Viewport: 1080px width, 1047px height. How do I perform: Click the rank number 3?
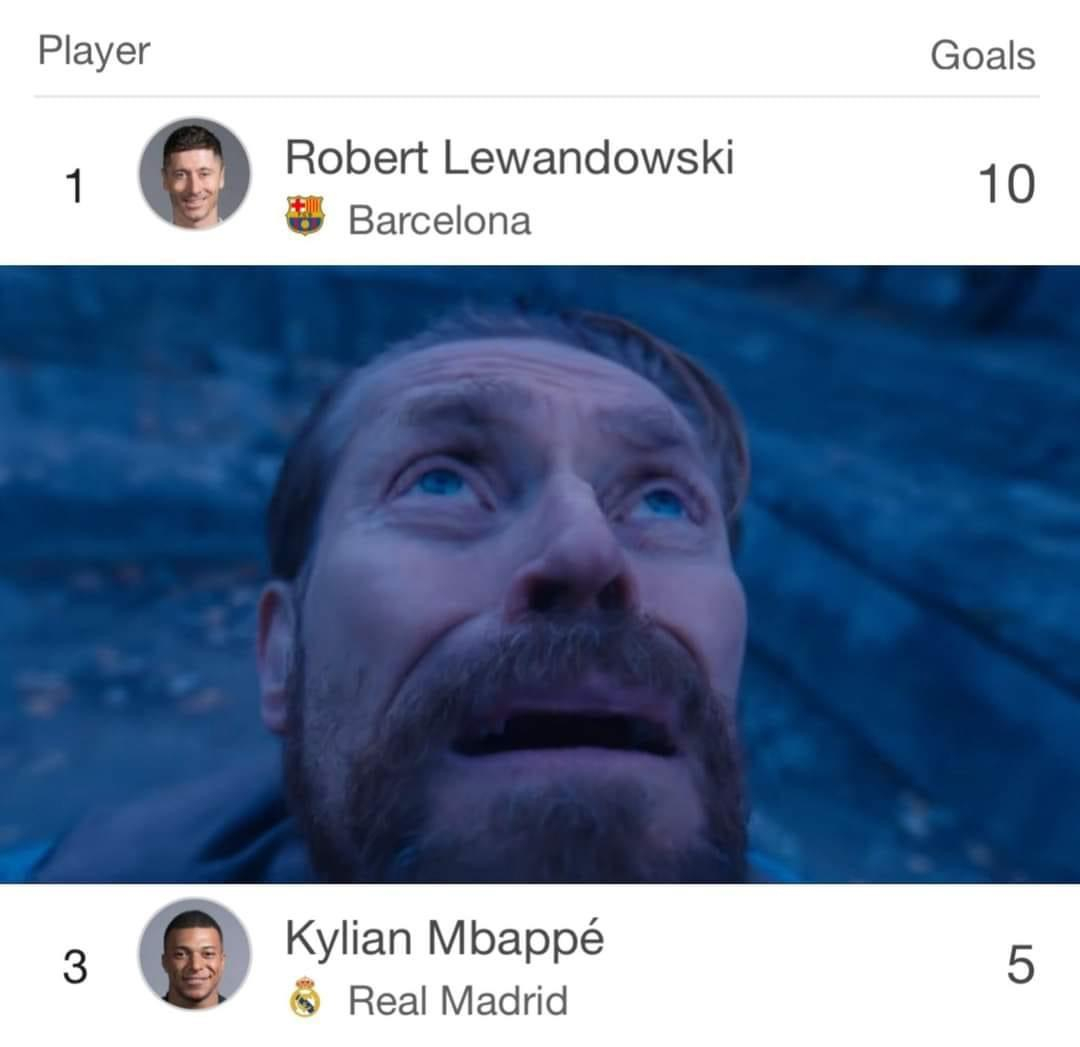(x=75, y=967)
